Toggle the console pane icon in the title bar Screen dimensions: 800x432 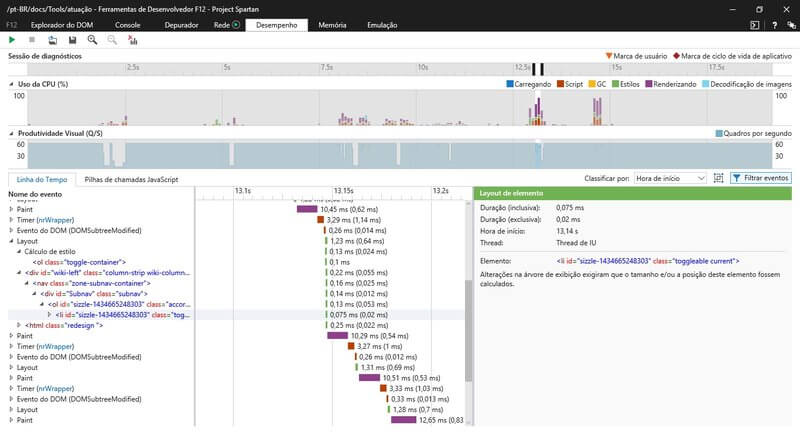pos(755,25)
